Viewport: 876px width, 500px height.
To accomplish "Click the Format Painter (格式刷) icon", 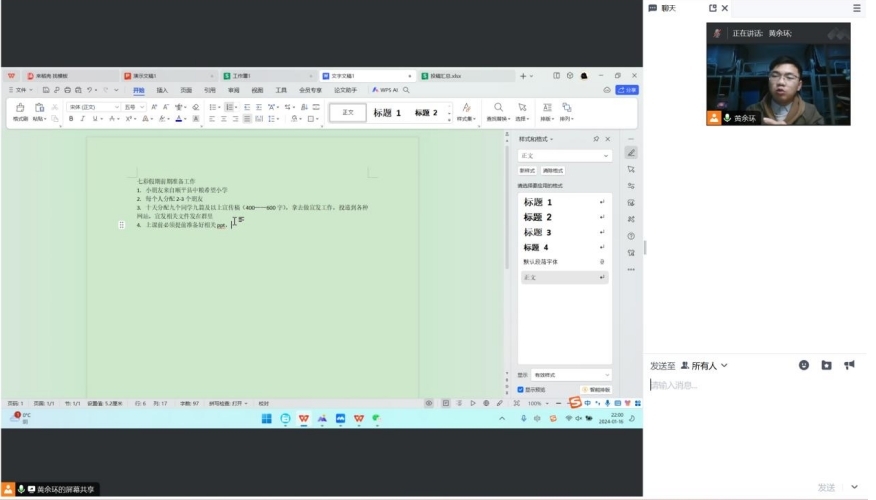I will (x=19, y=111).
